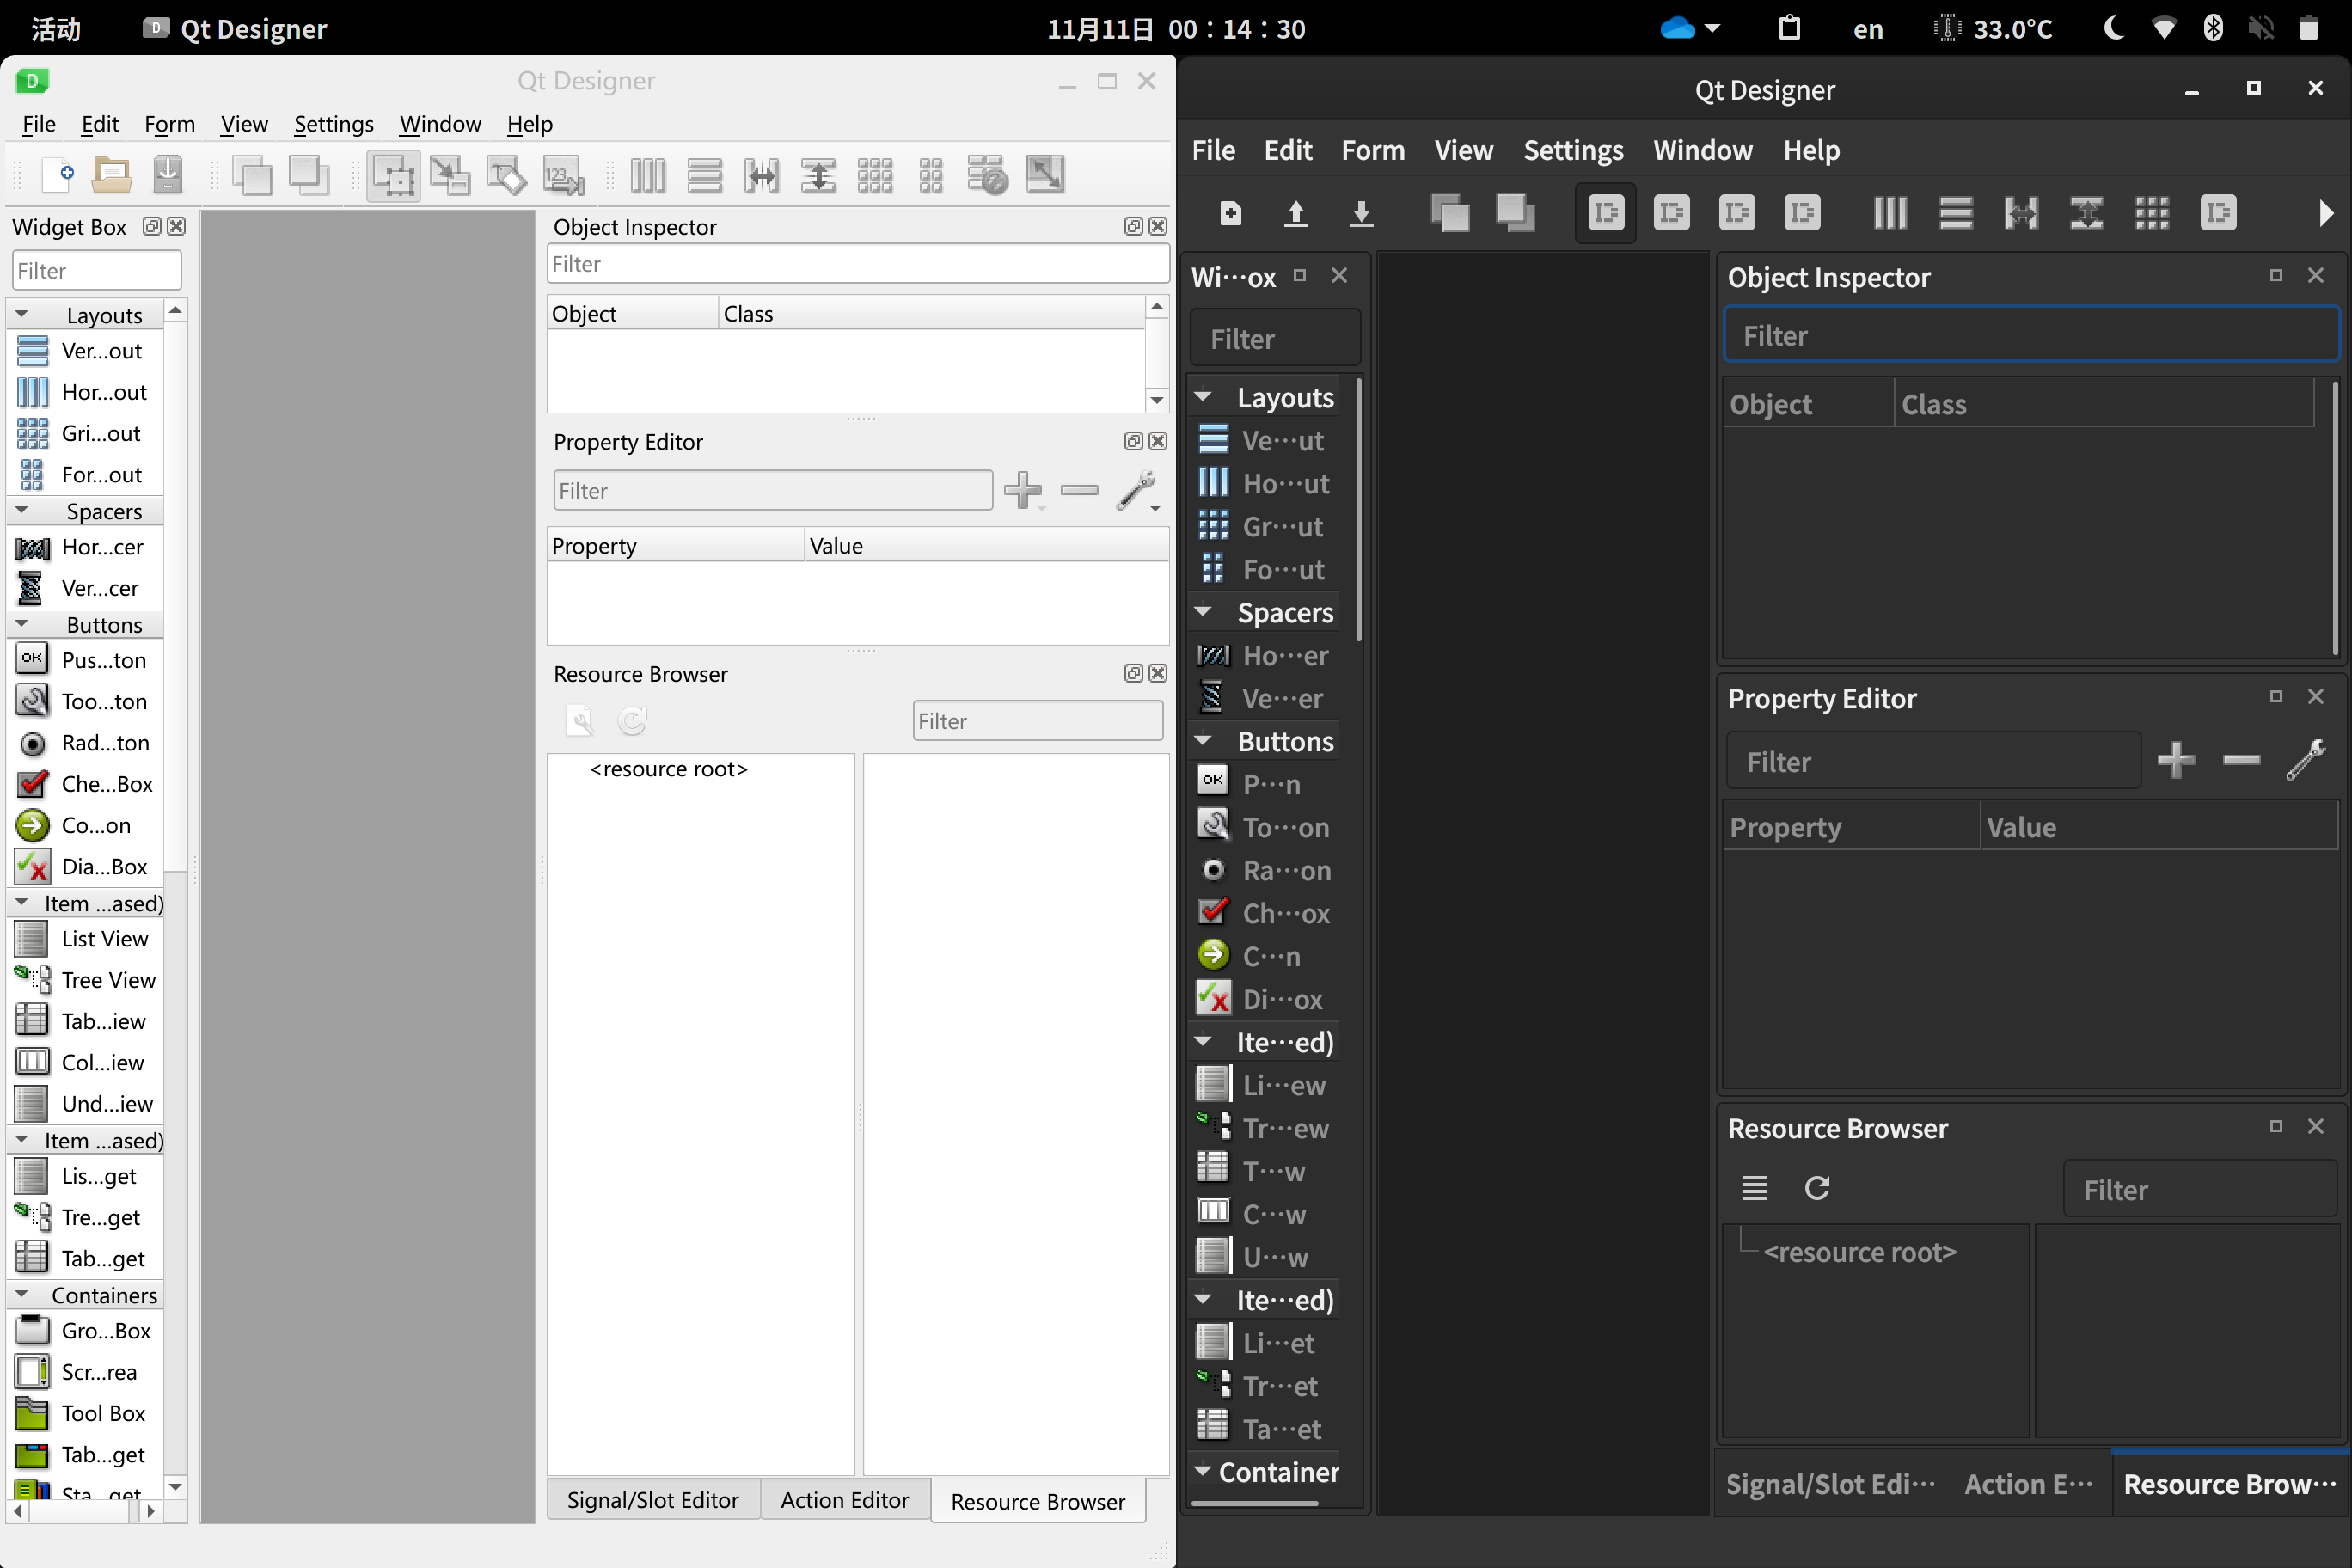Open the 活动 Activities overview
The height and width of the screenshot is (1568, 2352).
55,28
